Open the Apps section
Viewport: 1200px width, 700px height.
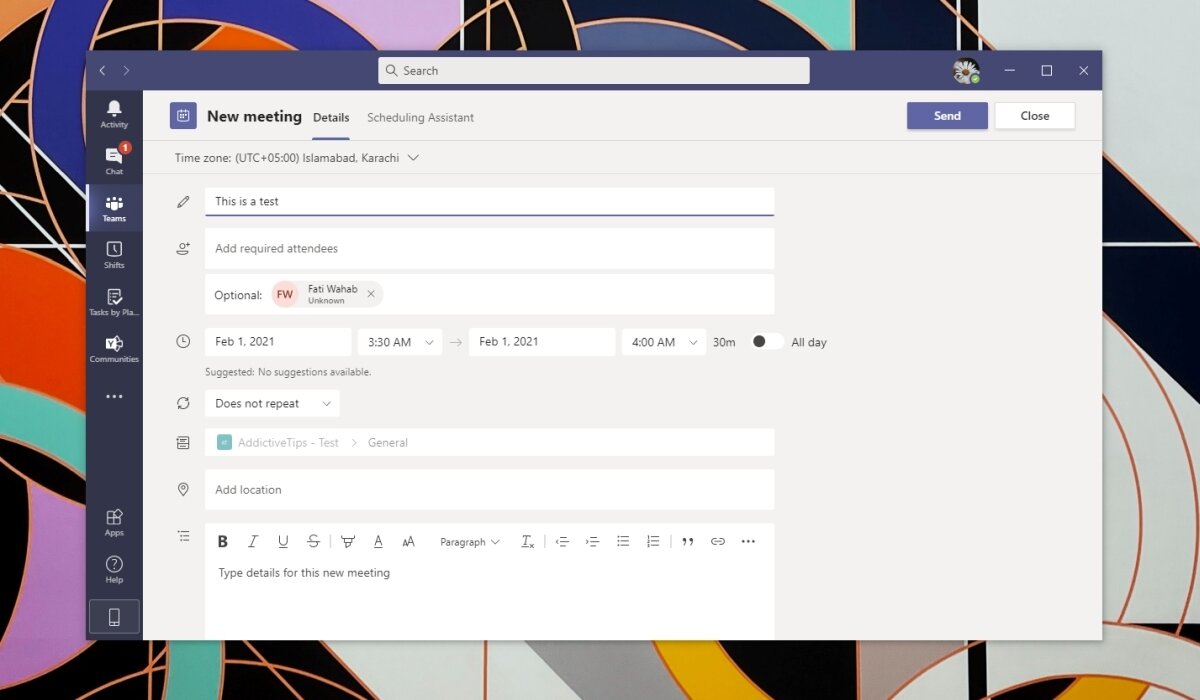coord(114,520)
